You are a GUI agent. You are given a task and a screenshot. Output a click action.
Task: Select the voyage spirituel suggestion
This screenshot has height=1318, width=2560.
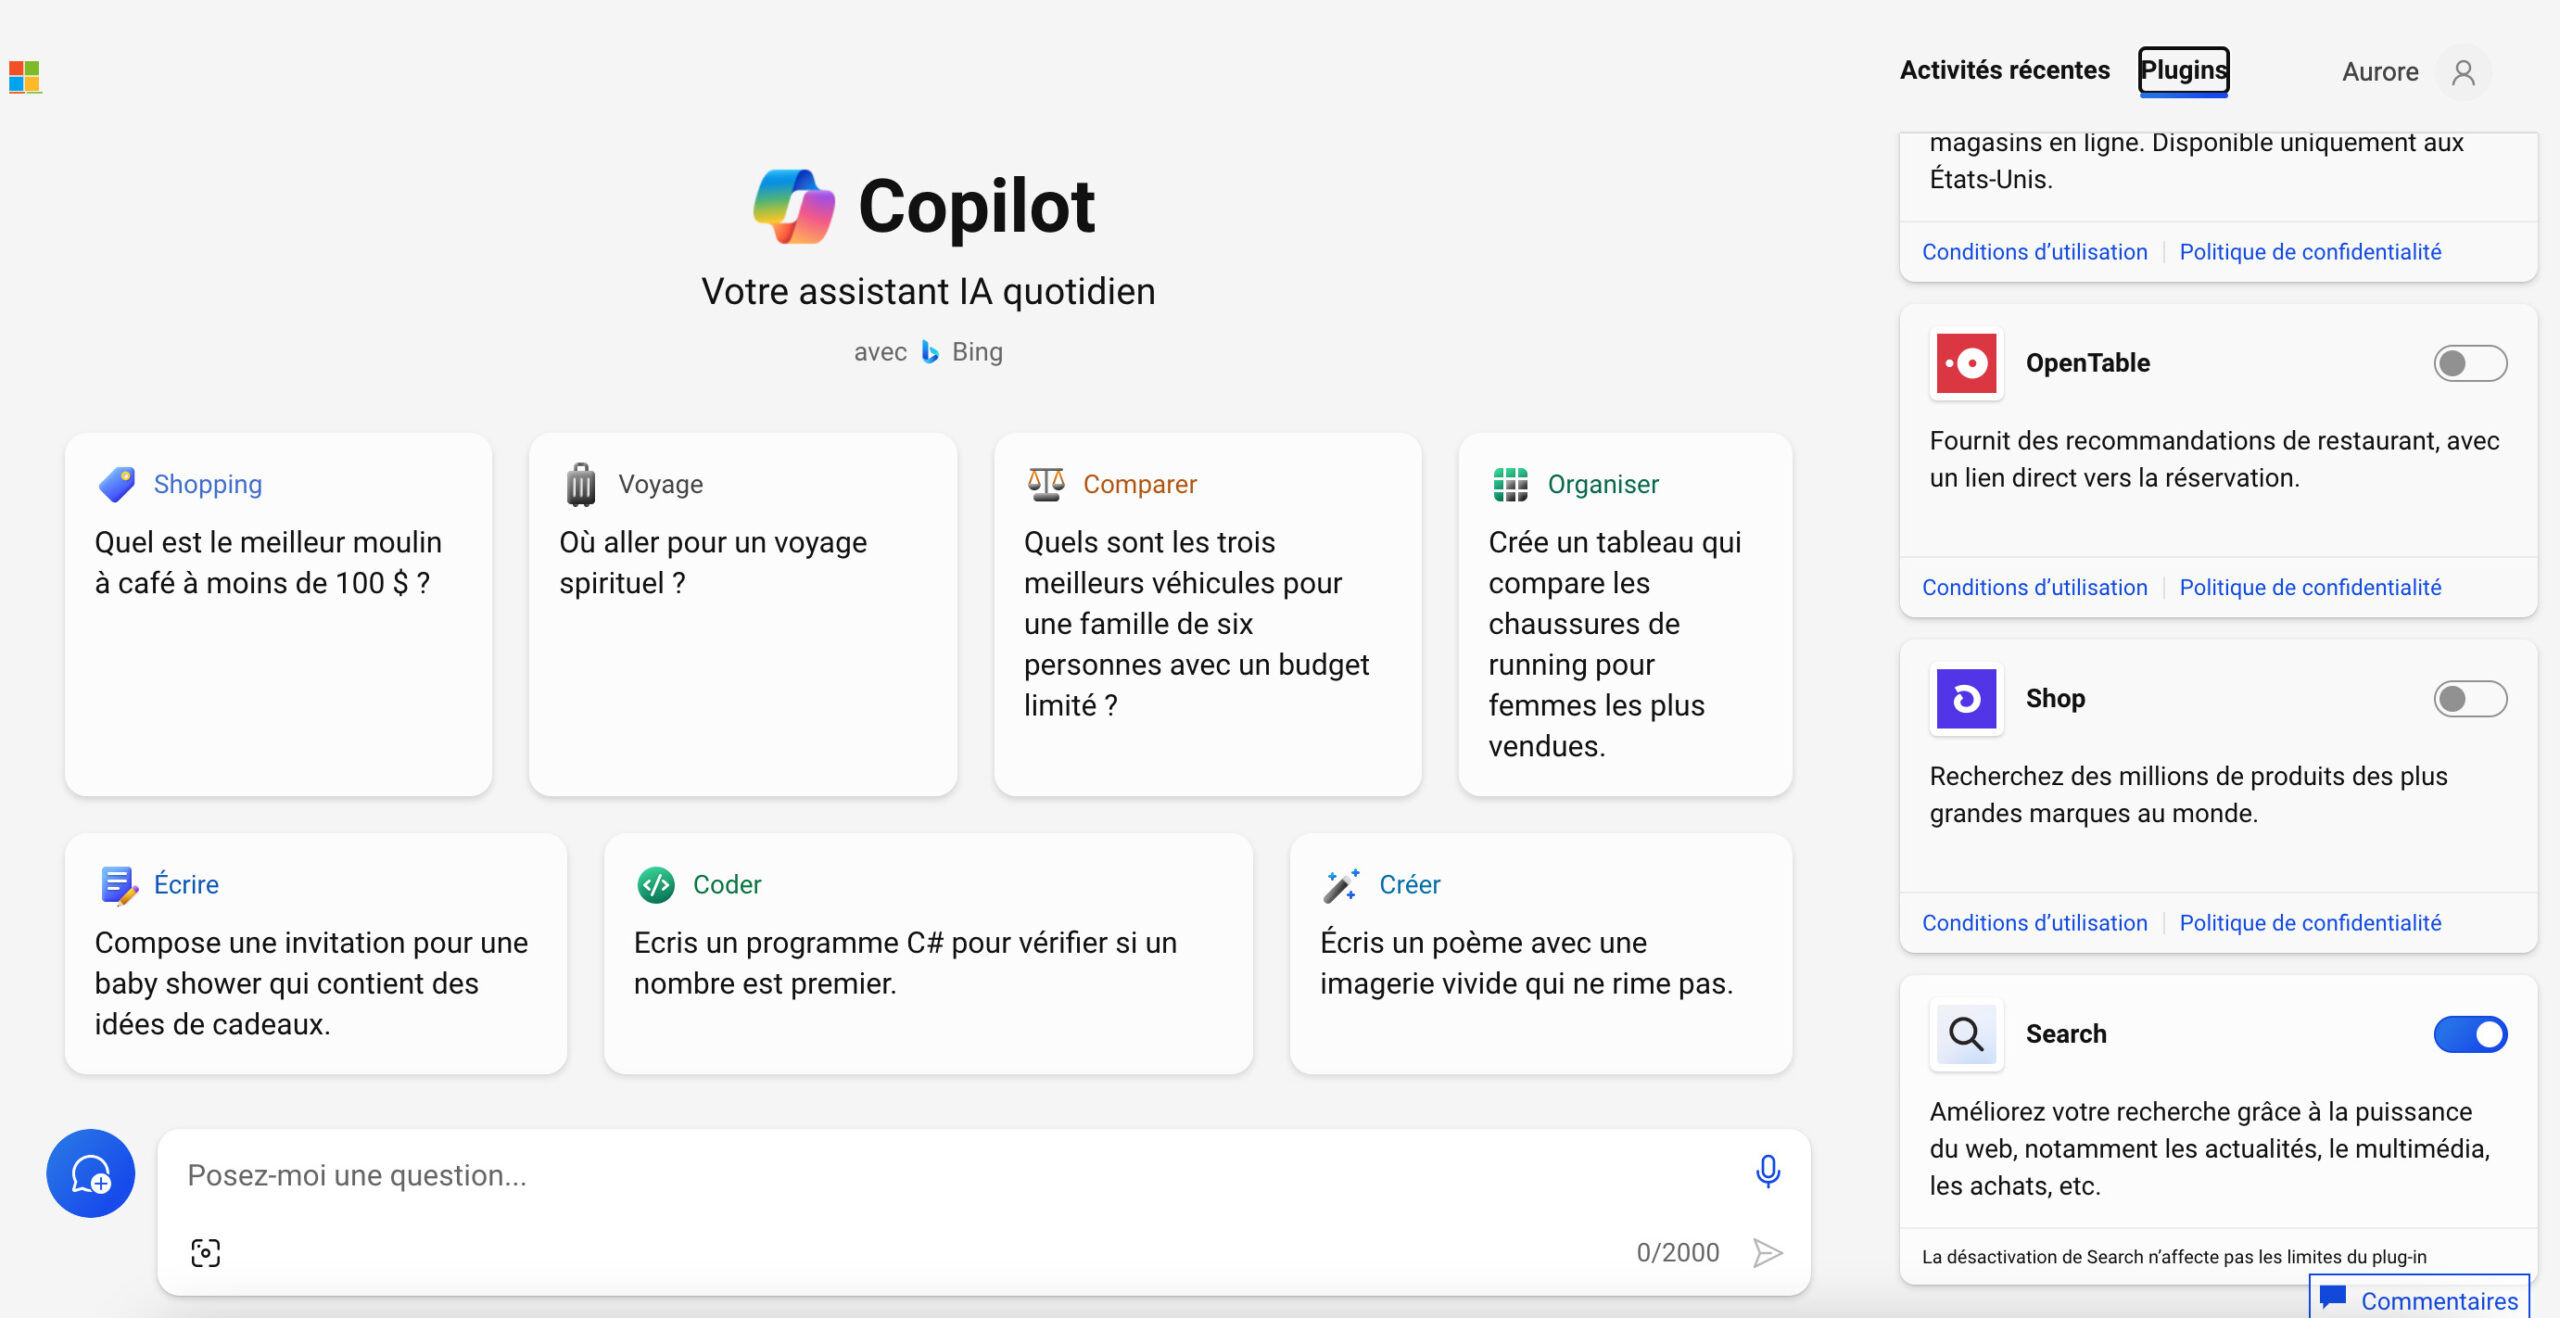743,615
